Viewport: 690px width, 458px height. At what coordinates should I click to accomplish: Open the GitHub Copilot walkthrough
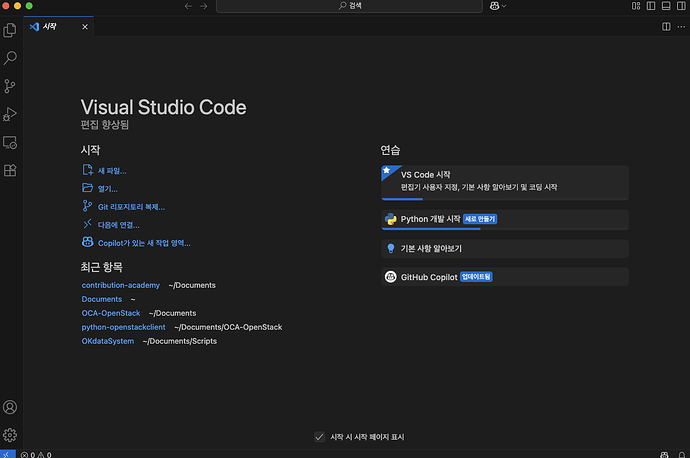(x=505, y=277)
